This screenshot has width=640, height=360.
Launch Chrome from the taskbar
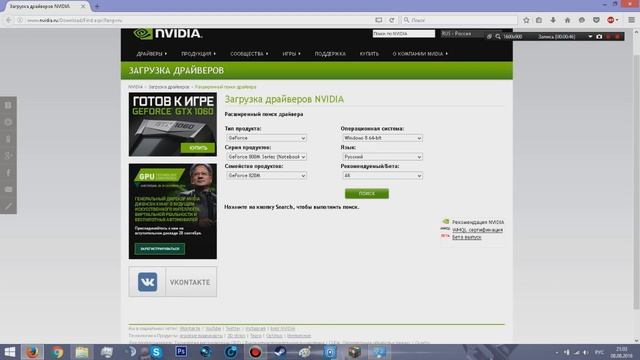pyautogui.click(x=57, y=352)
